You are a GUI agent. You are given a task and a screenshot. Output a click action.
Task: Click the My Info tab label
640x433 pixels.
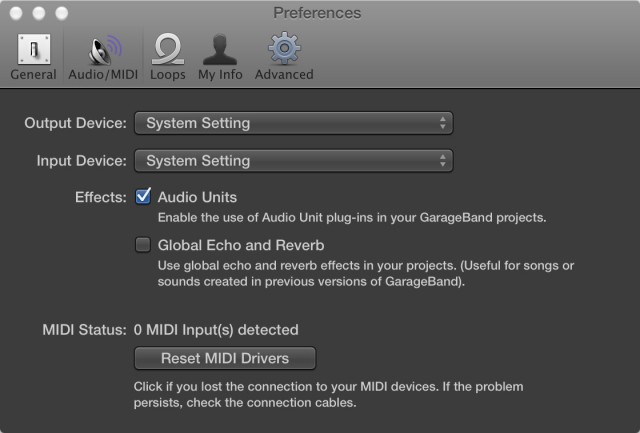point(220,74)
